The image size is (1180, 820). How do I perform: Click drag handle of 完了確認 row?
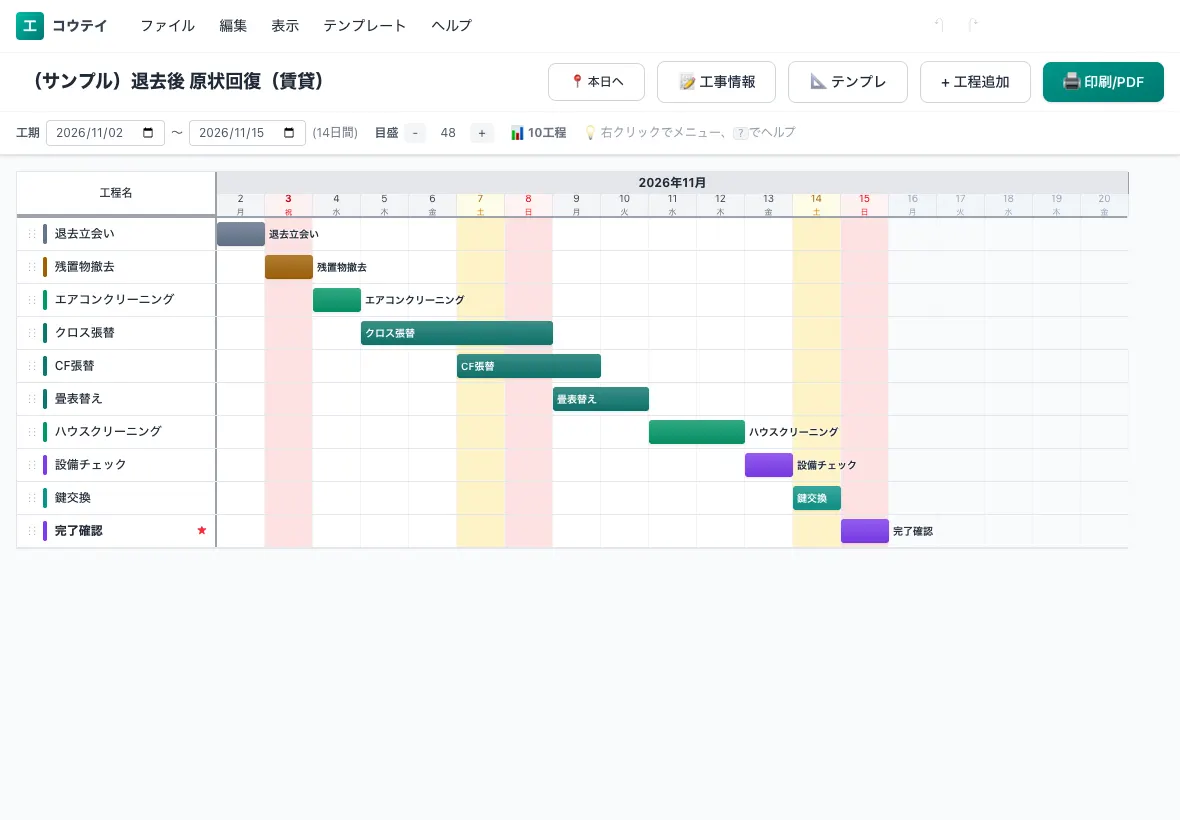pos(32,531)
